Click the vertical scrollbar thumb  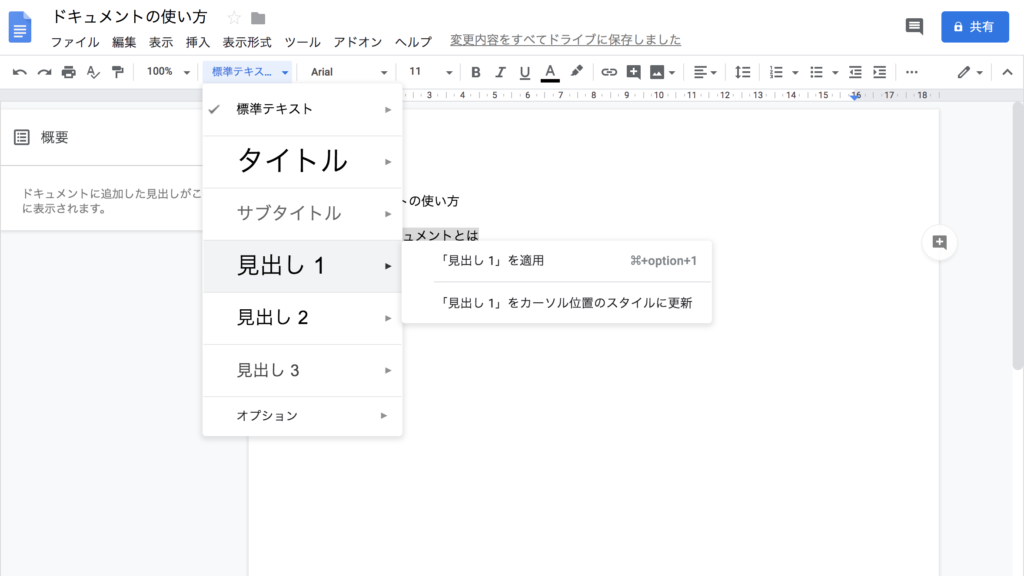click(x=1017, y=236)
